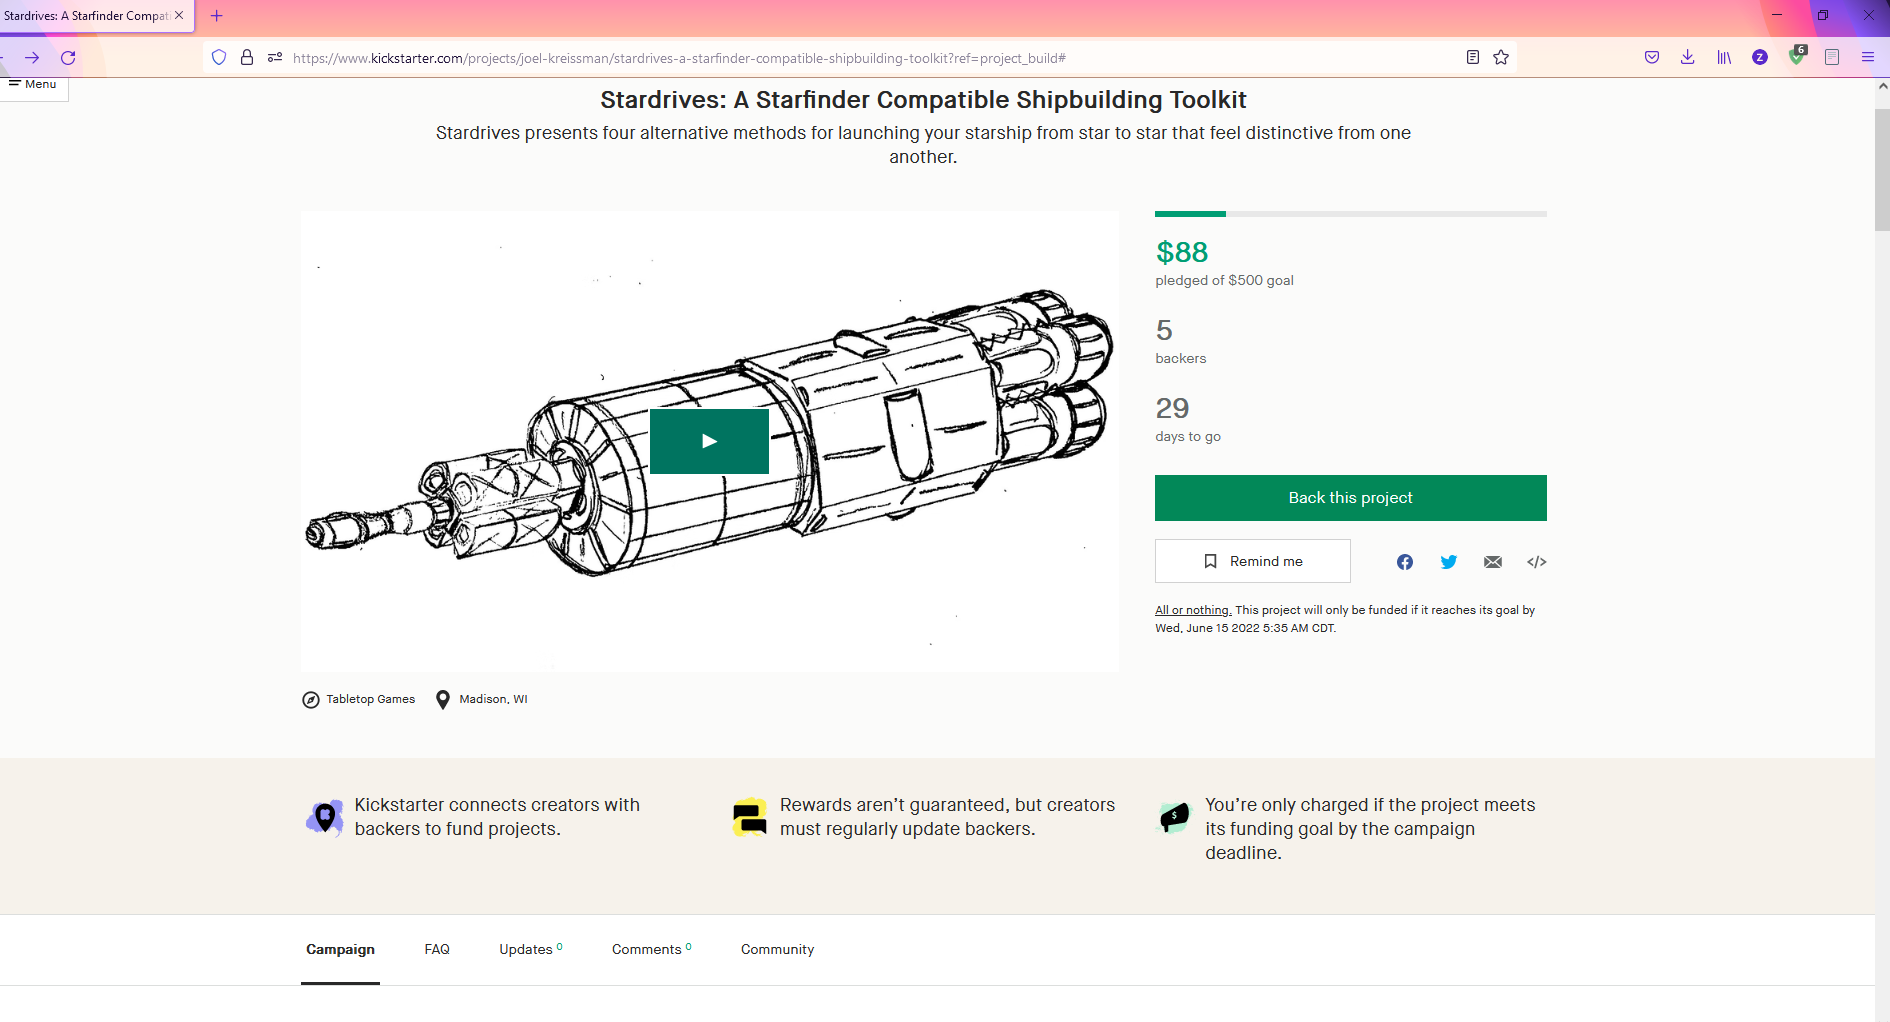1890x1022 pixels.
Task: Share the project on Facebook
Action: (1405, 562)
